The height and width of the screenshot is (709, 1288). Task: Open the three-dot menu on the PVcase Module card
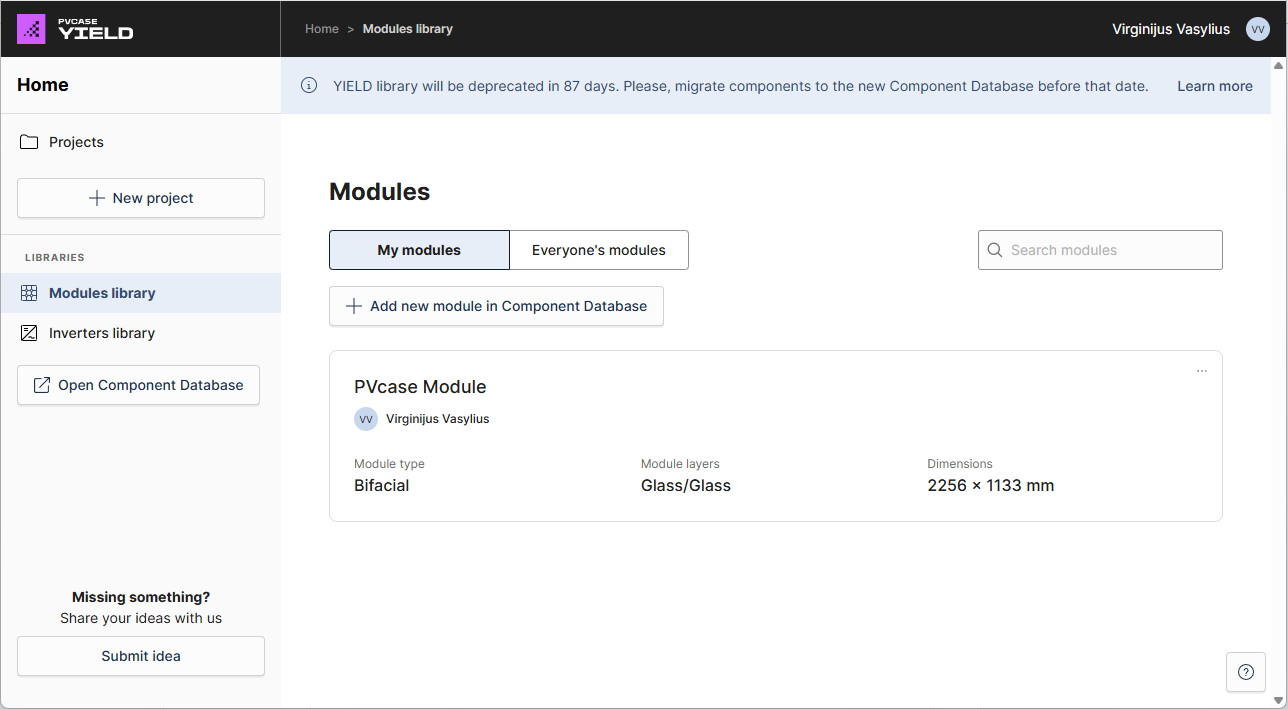1202,371
